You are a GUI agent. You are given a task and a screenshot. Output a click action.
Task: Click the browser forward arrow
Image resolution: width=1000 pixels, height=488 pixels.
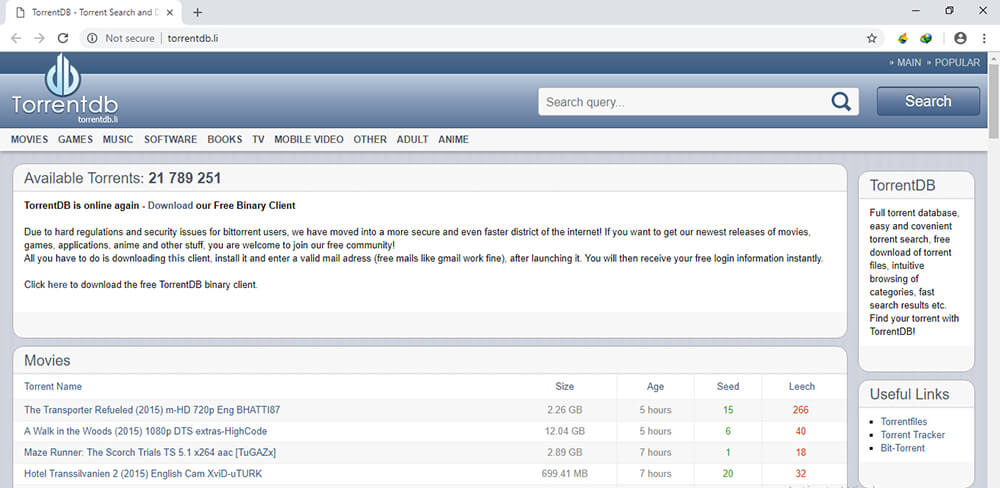coord(40,38)
